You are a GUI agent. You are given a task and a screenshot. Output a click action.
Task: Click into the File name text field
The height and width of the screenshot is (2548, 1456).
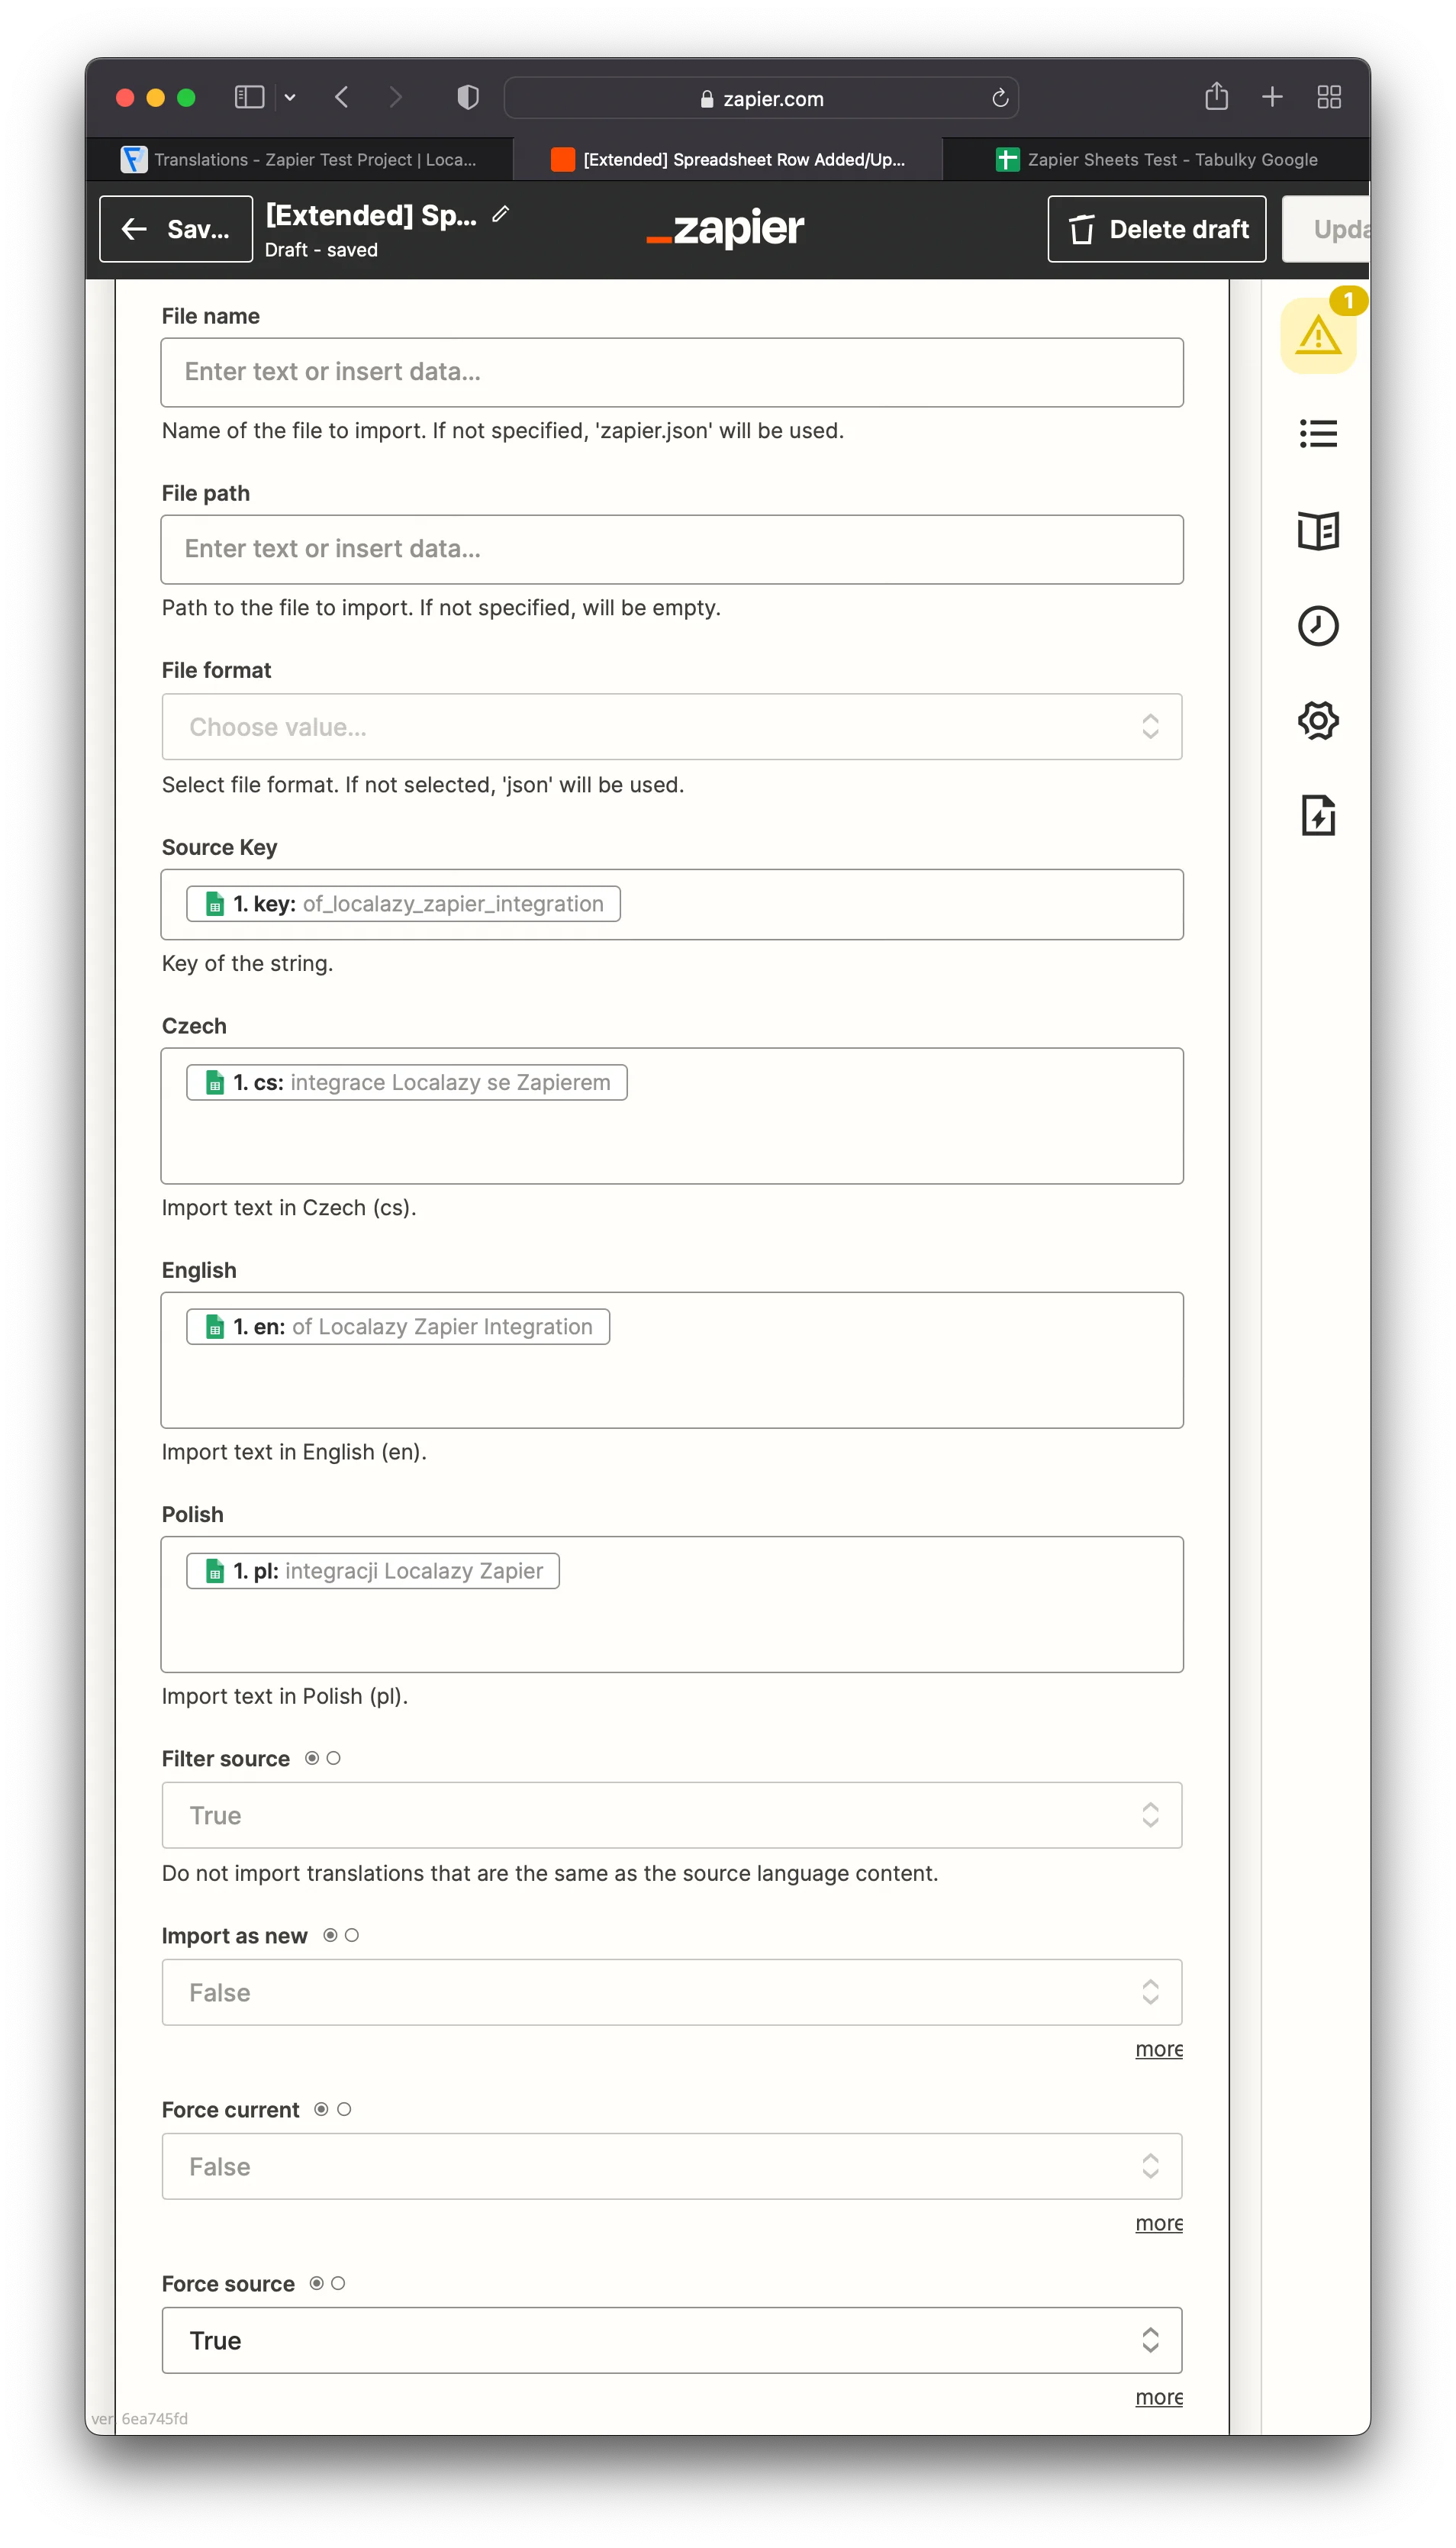[x=671, y=372]
